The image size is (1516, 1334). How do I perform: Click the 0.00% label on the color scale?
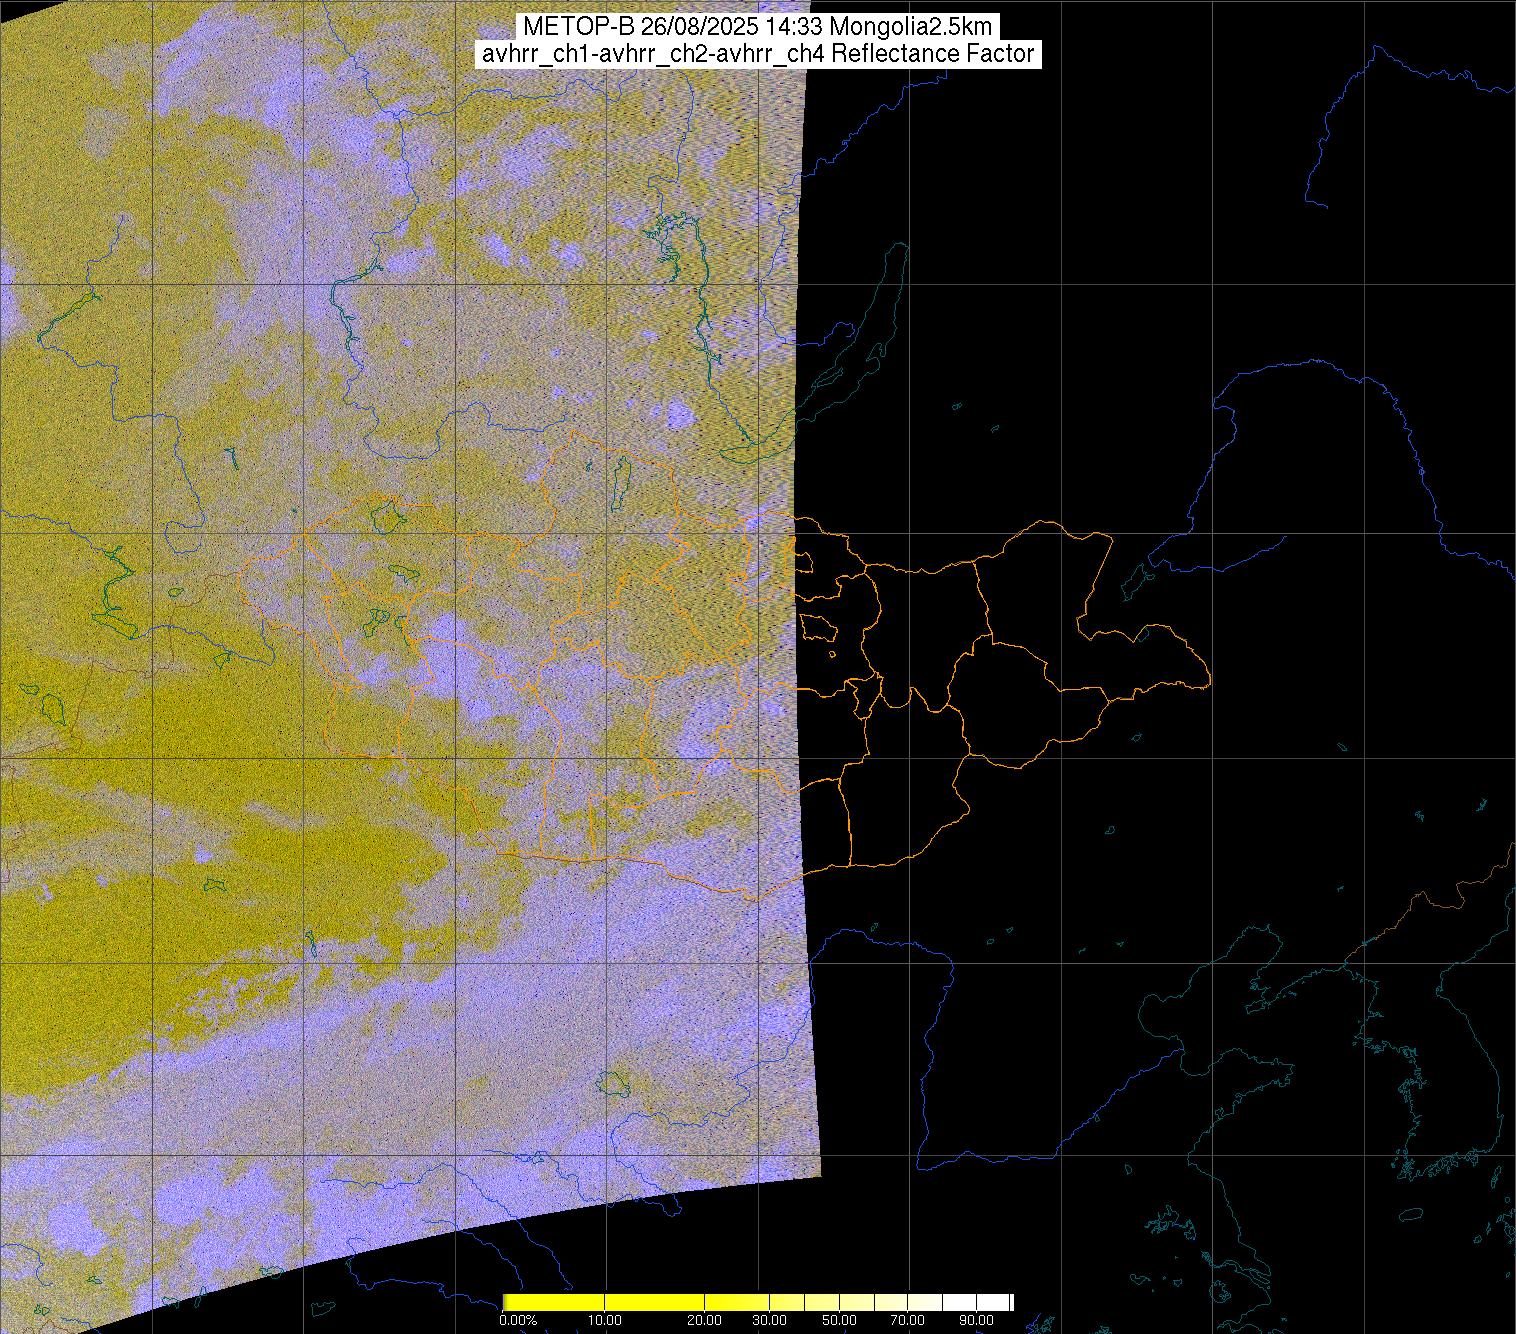pyautogui.click(x=518, y=1320)
